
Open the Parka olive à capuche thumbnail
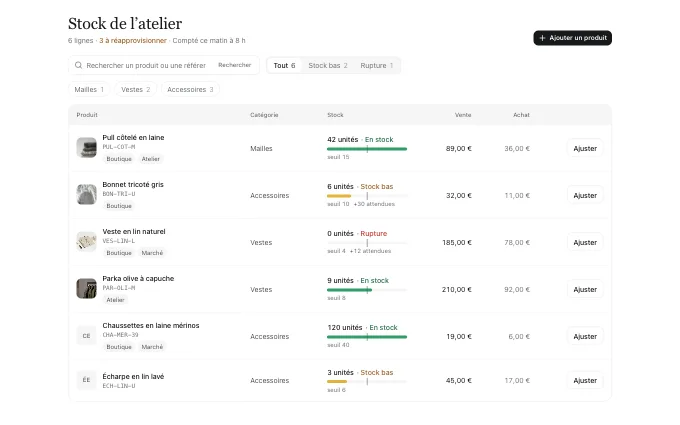point(86,289)
